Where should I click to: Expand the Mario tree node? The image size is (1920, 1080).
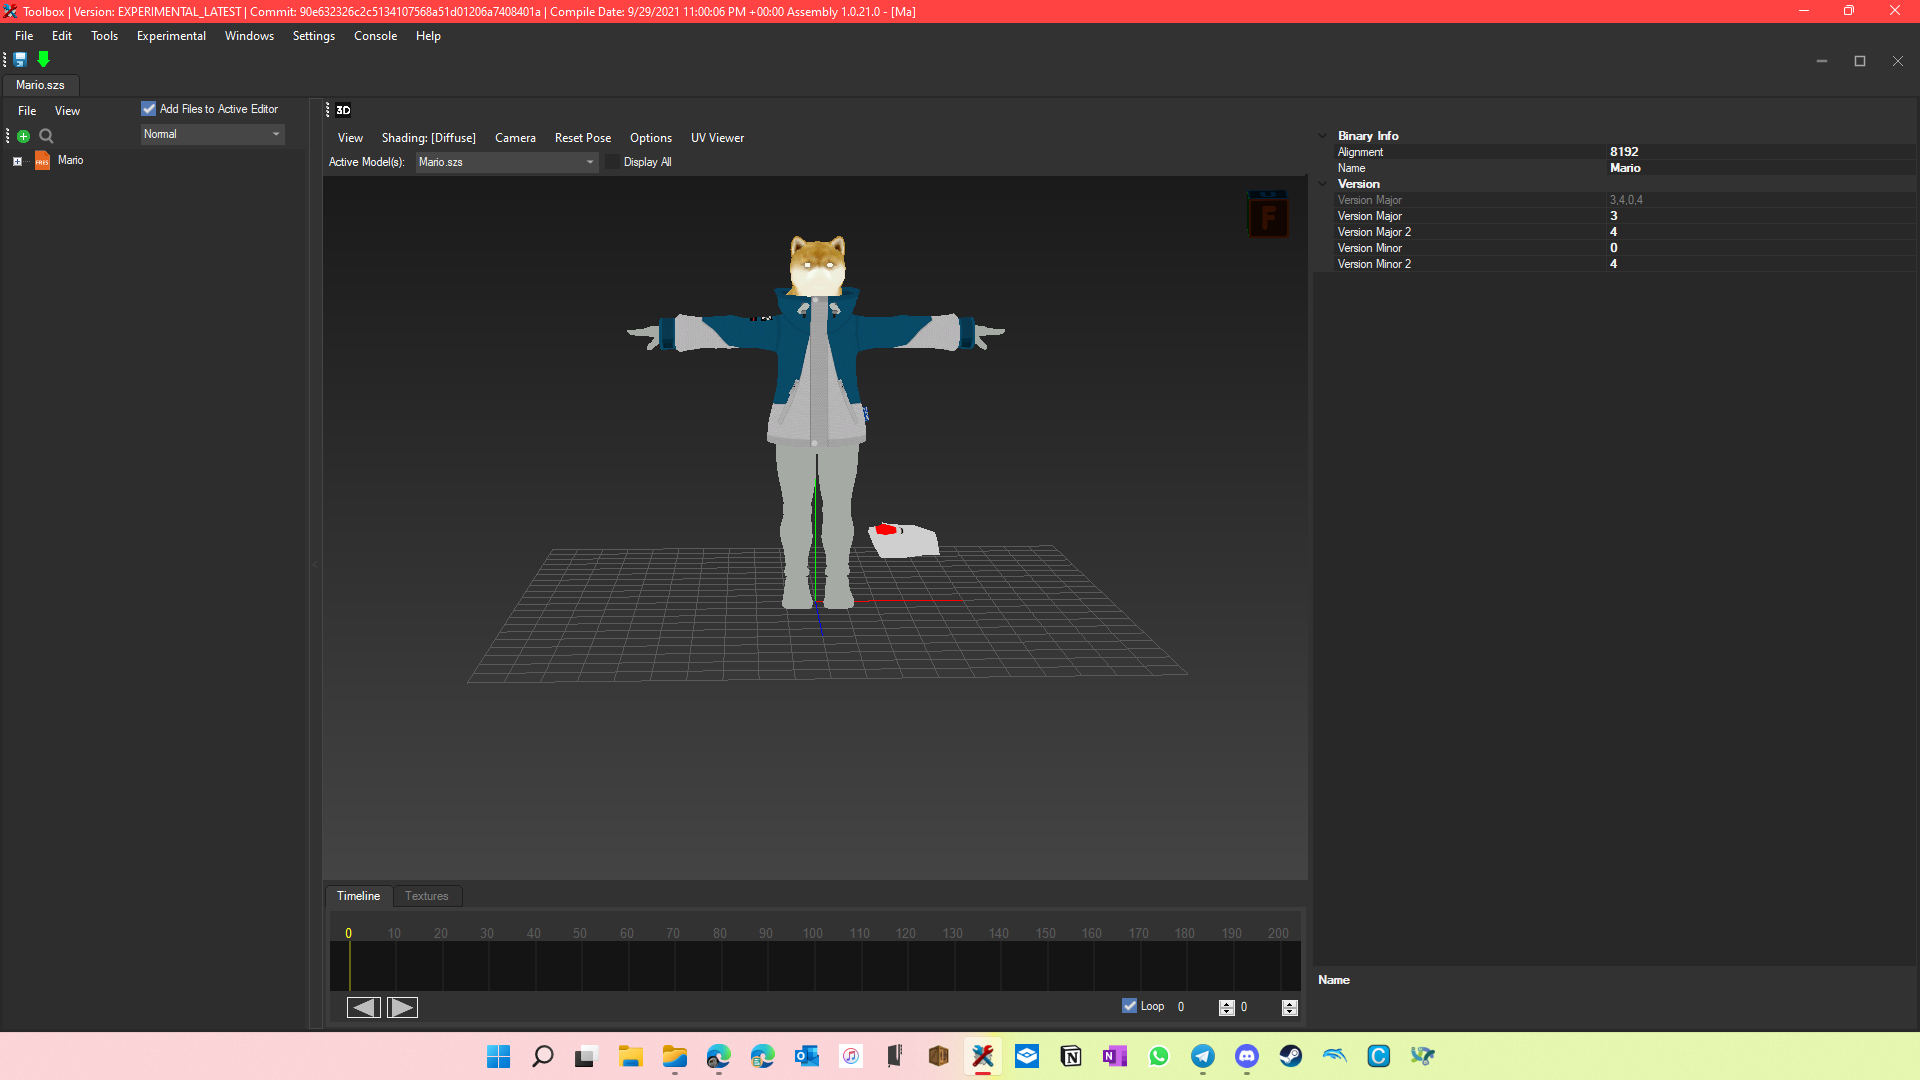[17, 161]
